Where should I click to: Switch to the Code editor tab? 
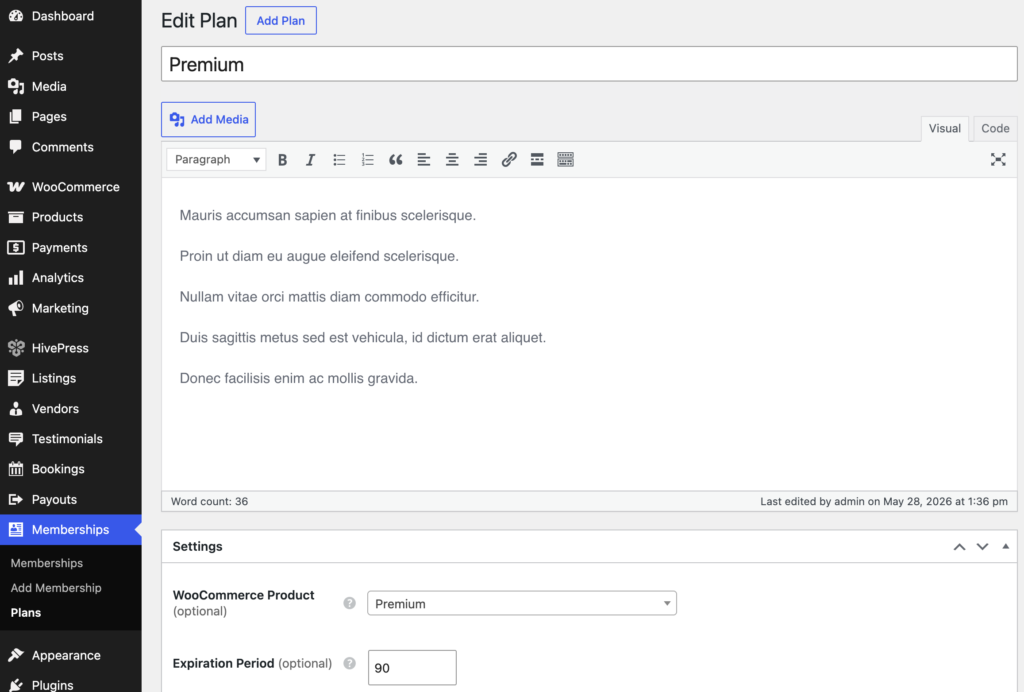(x=995, y=129)
